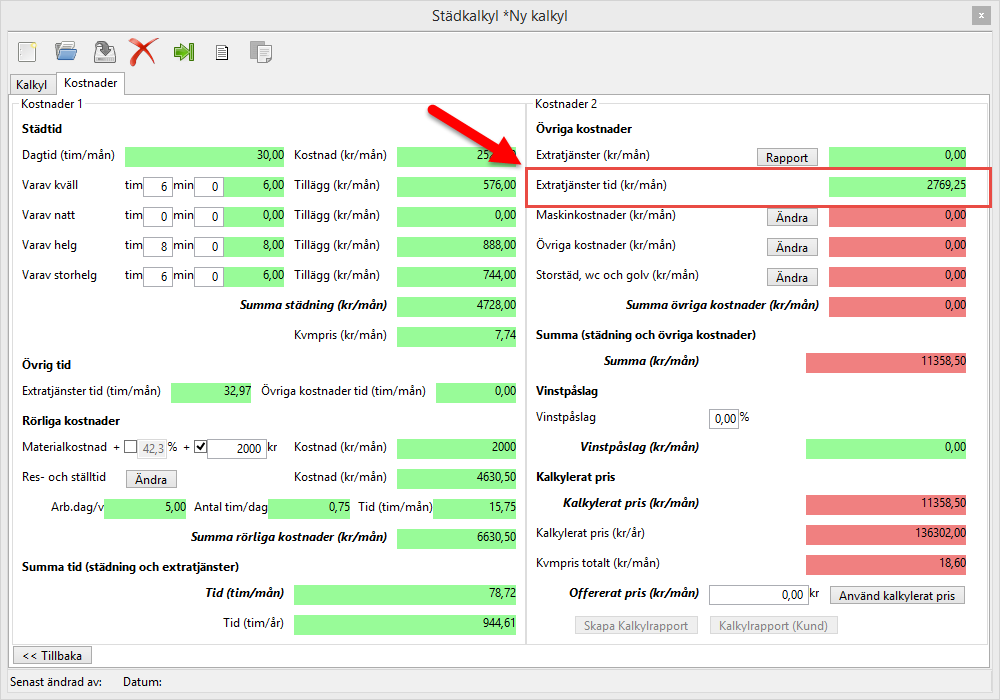Select the Varav kväll tim field
The height and width of the screenshot is (700, 1000).
[158, 186]
